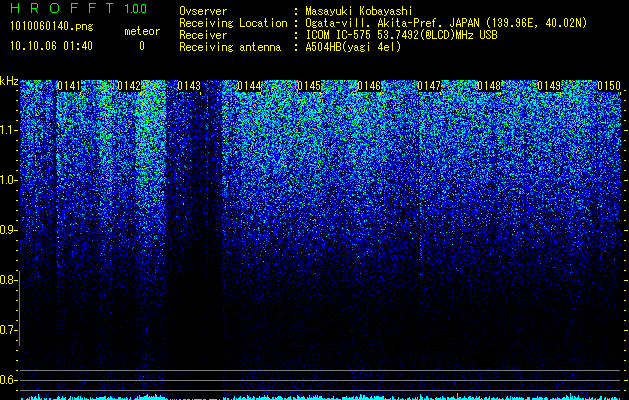Click the 0146 time marker
The width and height of the screenshot is (629, 400).
[x=369, y=86]
